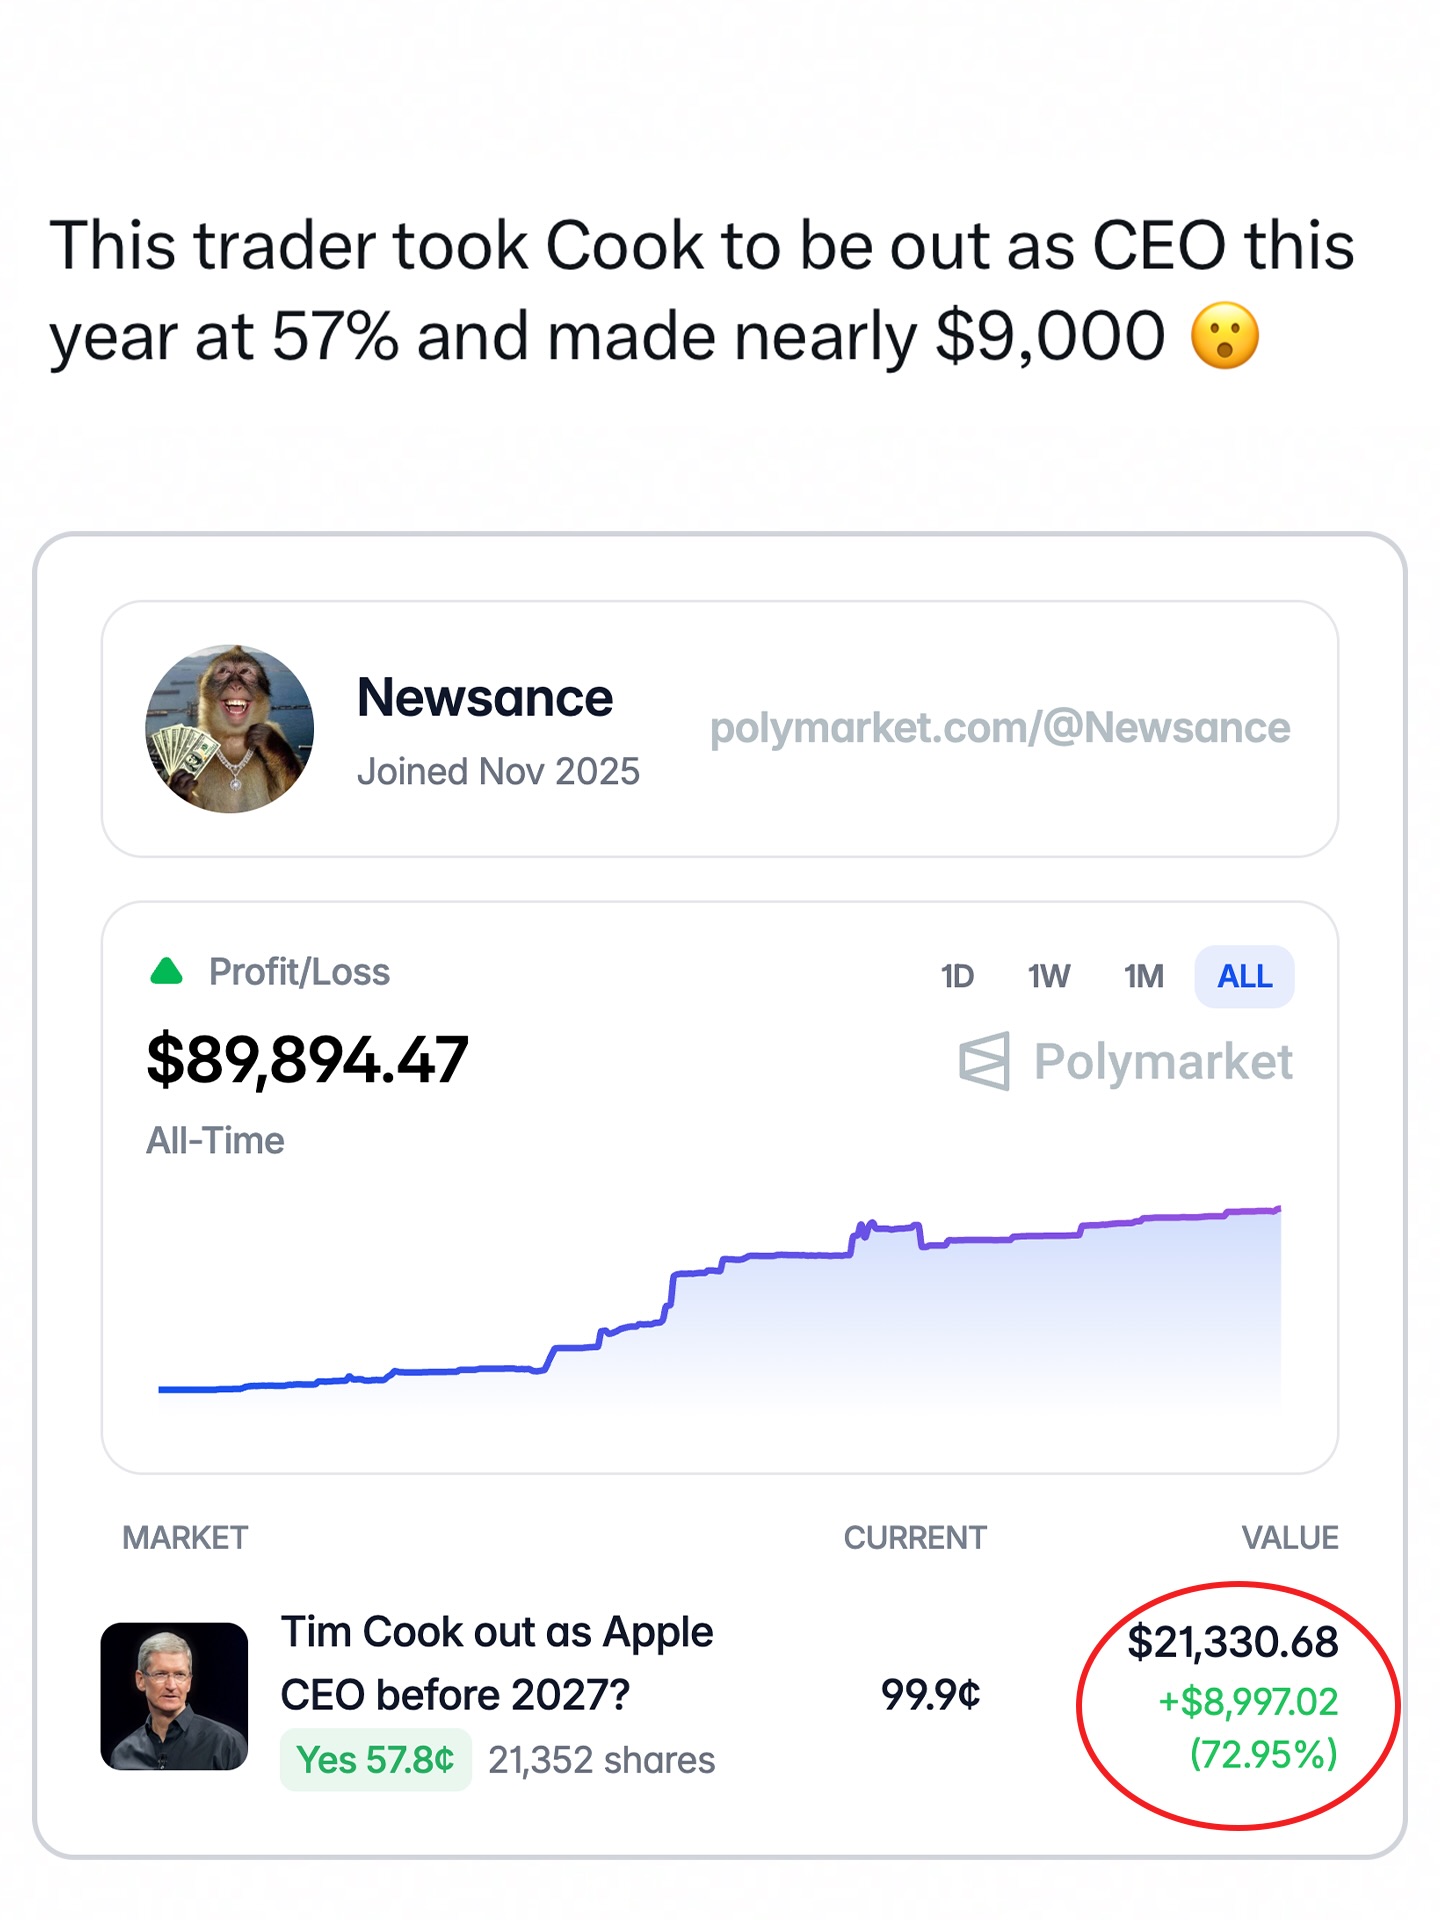This screenshot has width=1440, height=1920.
Task: Click the Newsance username
Action: [x=485, y=698]
